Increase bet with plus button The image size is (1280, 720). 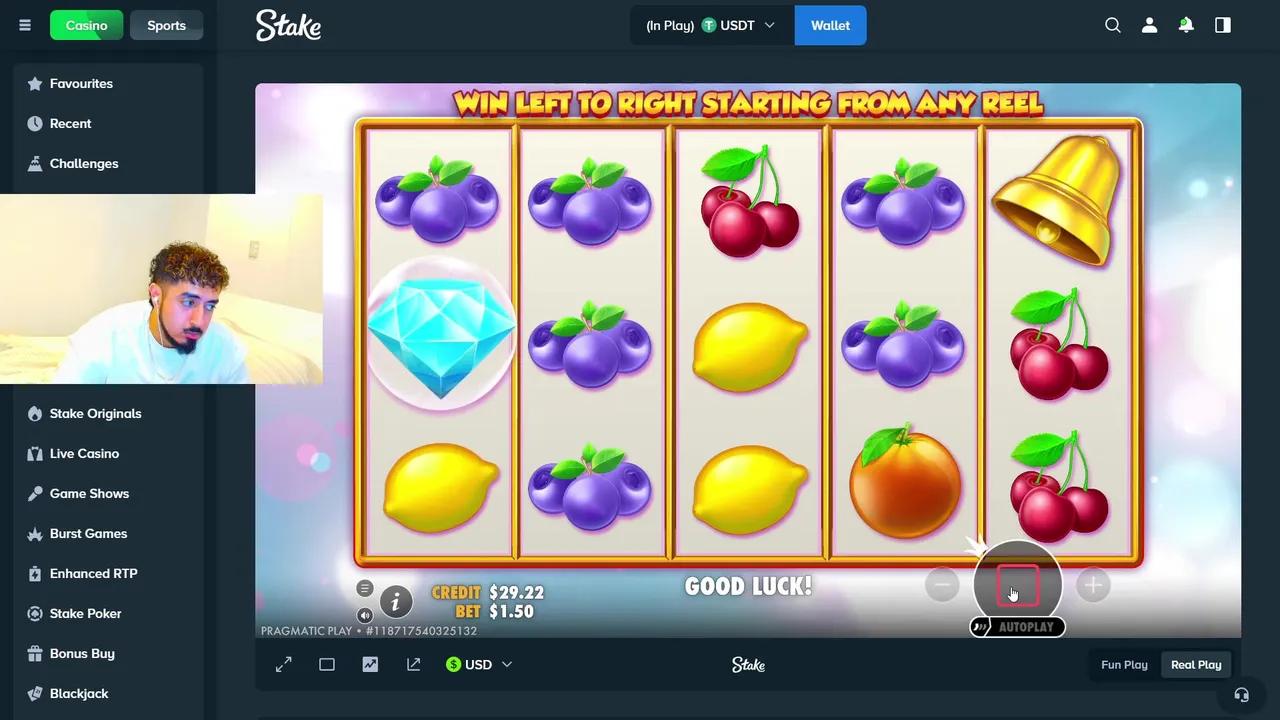[x=1093, y=585]
